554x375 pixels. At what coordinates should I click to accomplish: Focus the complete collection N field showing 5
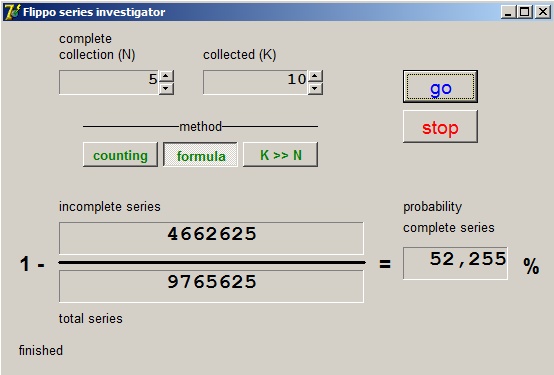(x=109, y=82)
